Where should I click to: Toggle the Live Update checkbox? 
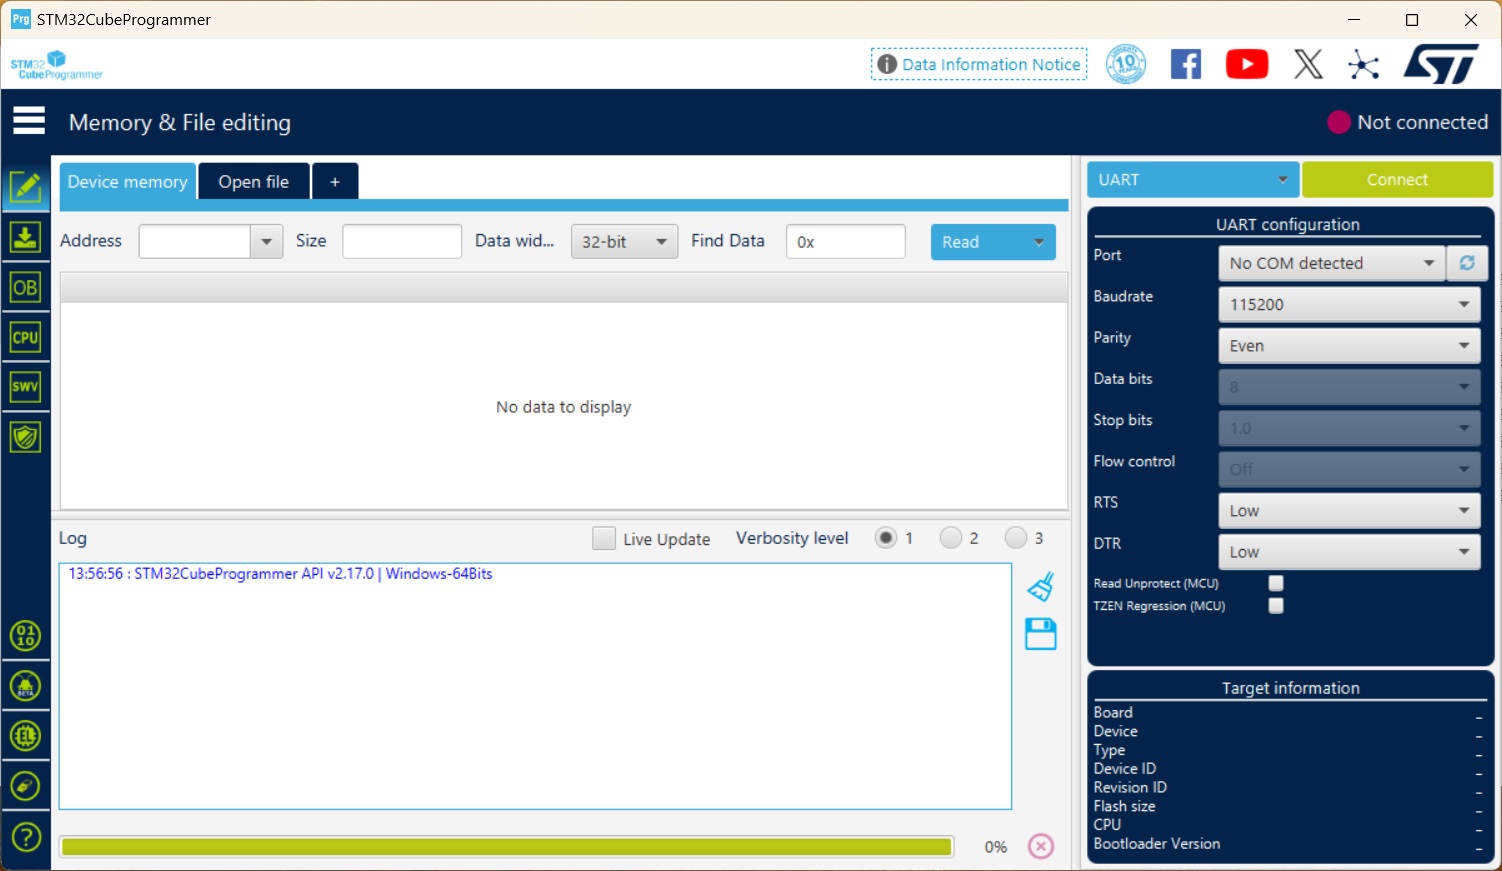pos(604,538)
